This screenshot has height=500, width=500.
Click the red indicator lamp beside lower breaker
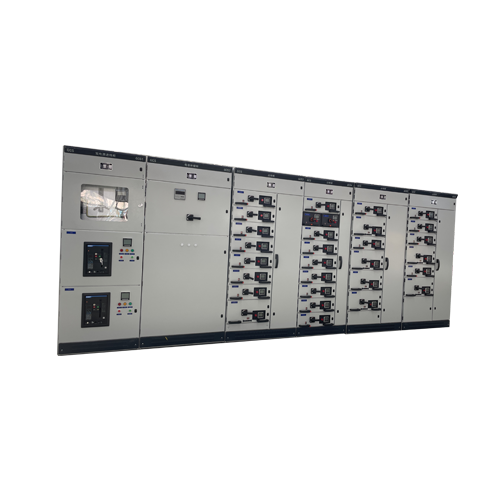120,303
